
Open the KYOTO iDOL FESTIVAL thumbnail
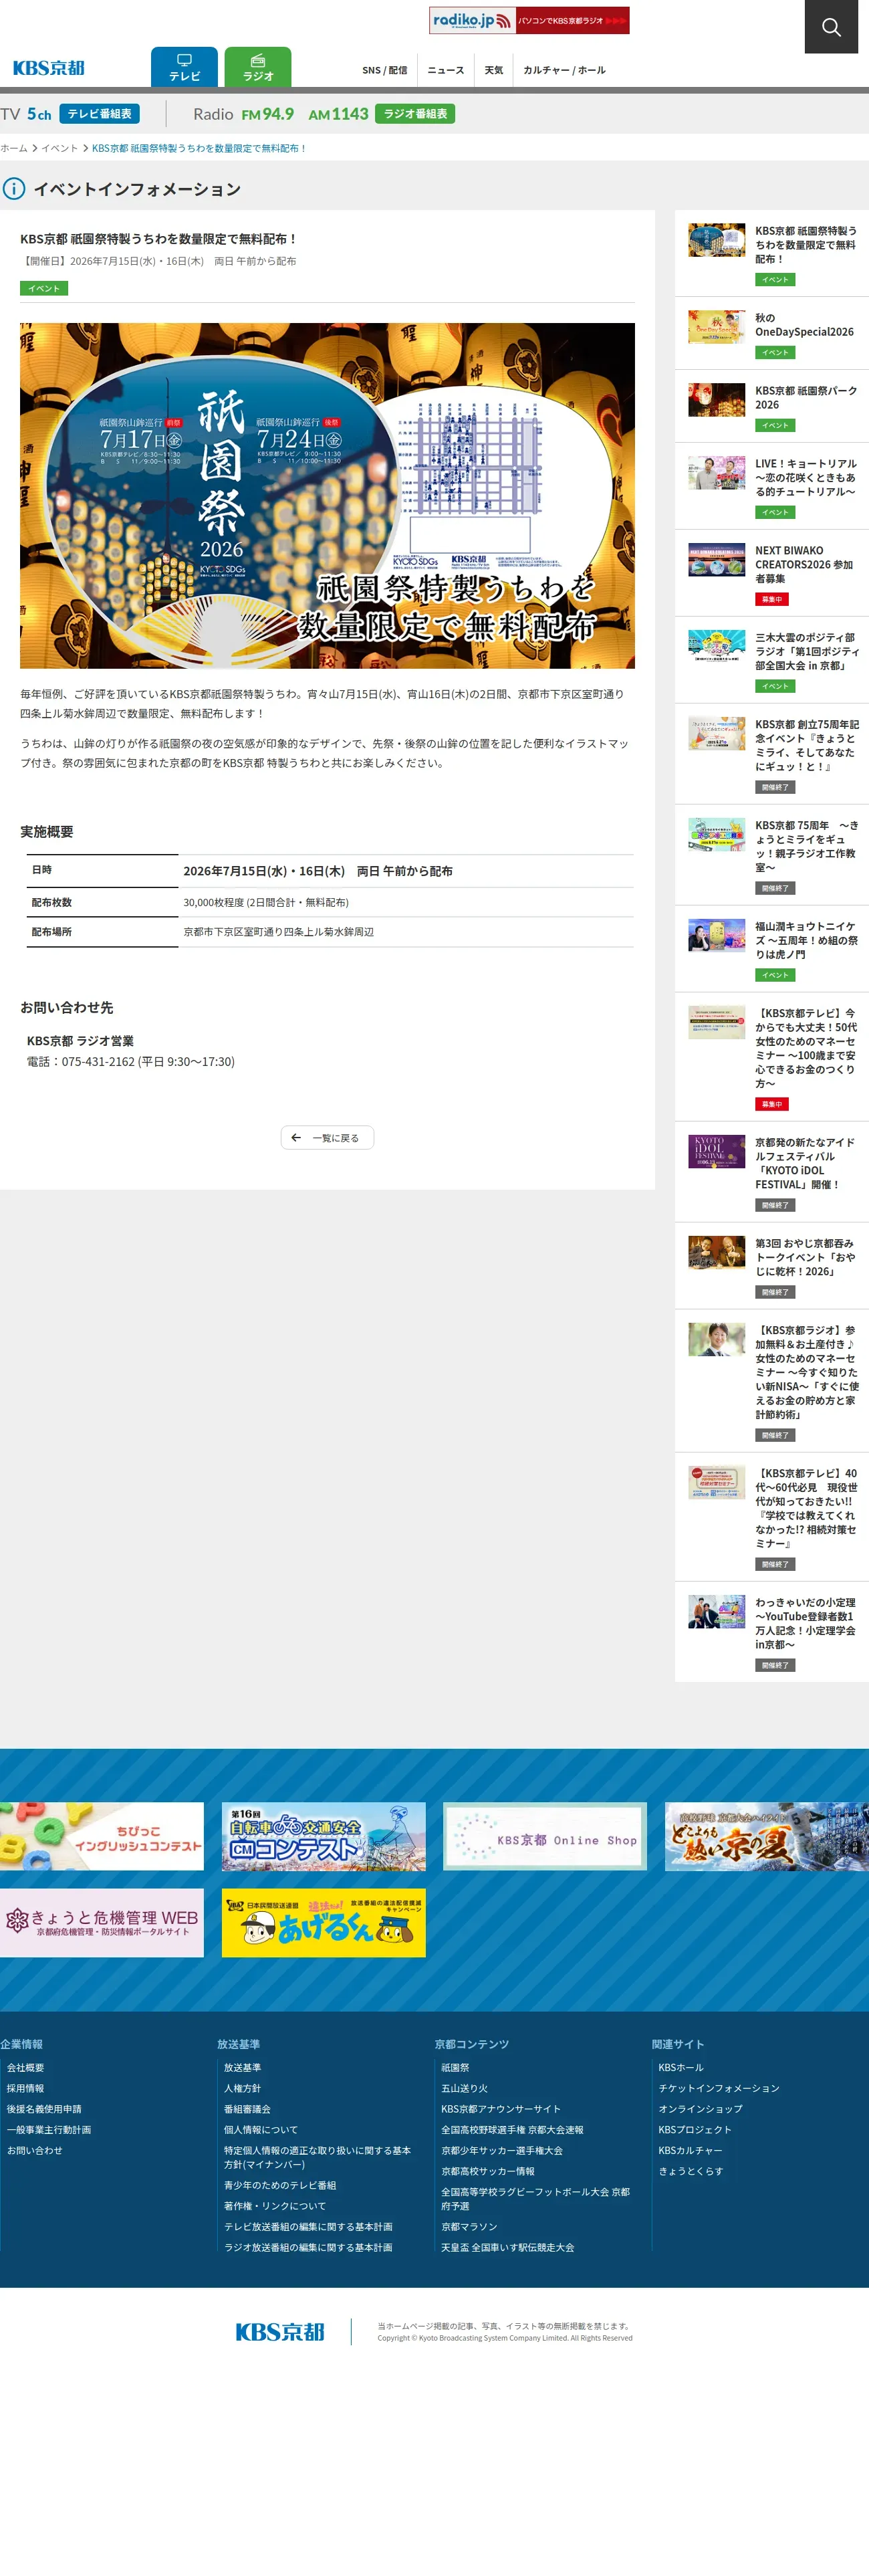(716, 1151)
